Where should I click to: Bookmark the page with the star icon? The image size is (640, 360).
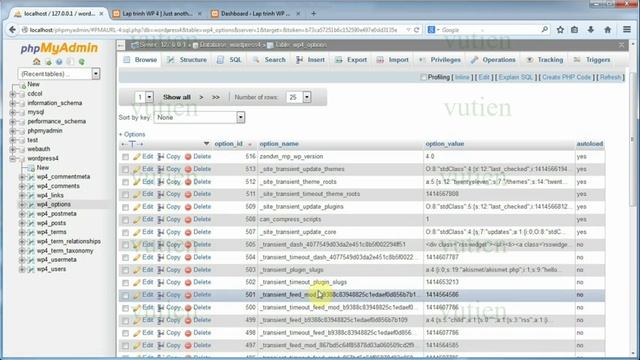(x=560, y=30)
